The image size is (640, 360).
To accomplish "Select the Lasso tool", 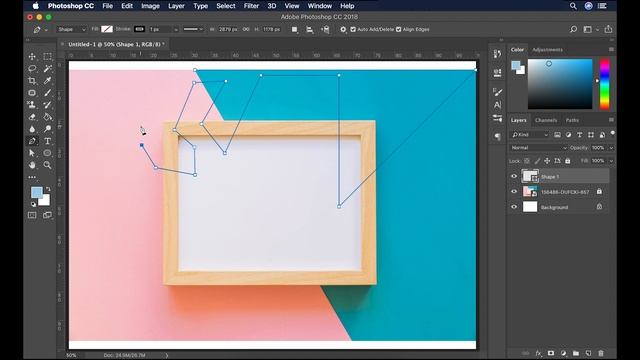I will (32, 69).
